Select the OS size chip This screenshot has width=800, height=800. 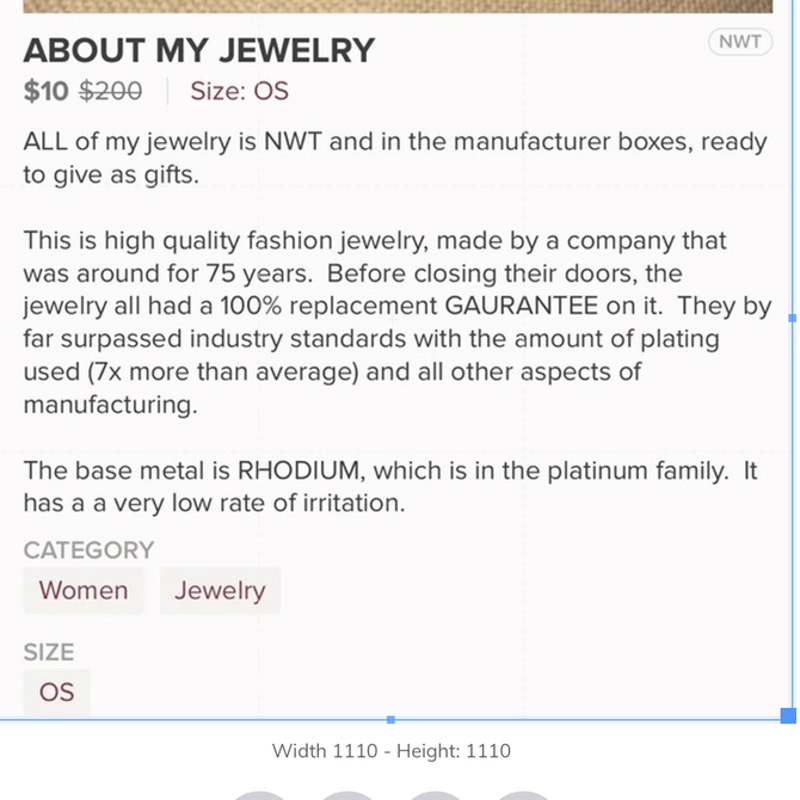point(57,692)
